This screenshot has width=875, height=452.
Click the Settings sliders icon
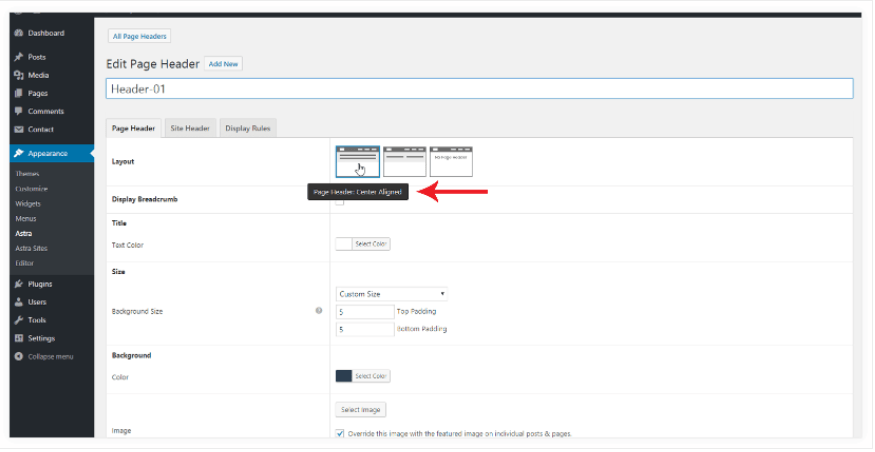(18, 338)
